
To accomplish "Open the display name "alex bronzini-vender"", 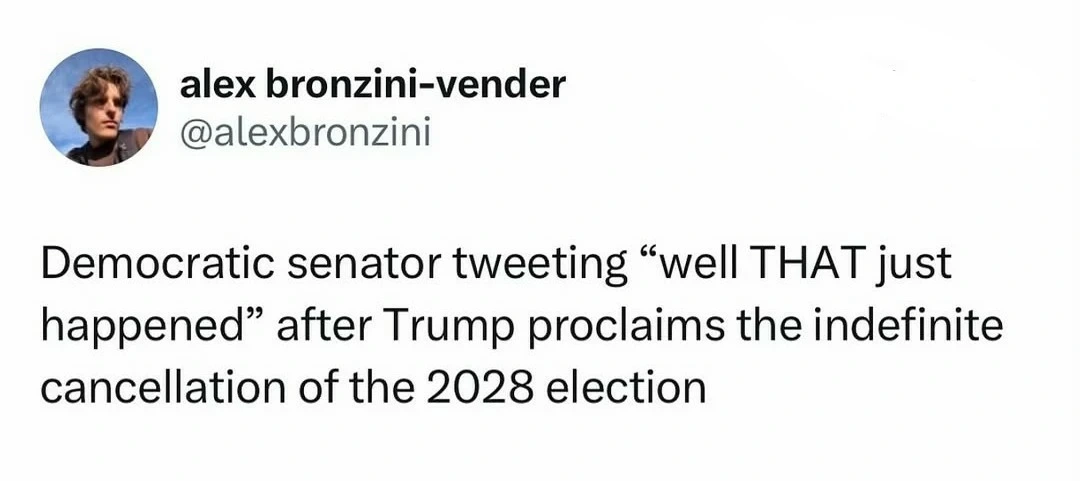I will pyautogui.click(x=372, y=86).
